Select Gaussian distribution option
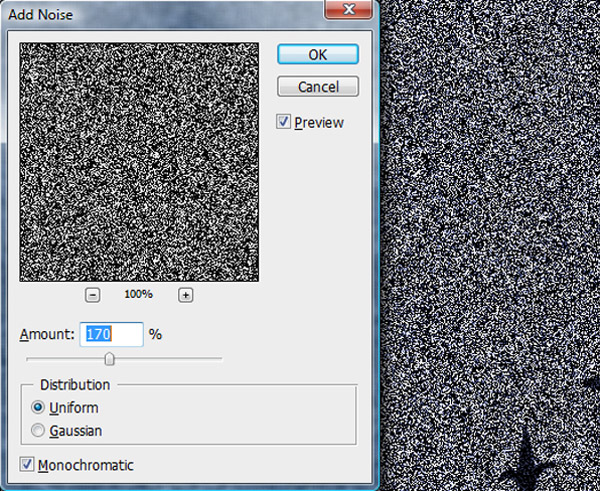 point(38,430)
